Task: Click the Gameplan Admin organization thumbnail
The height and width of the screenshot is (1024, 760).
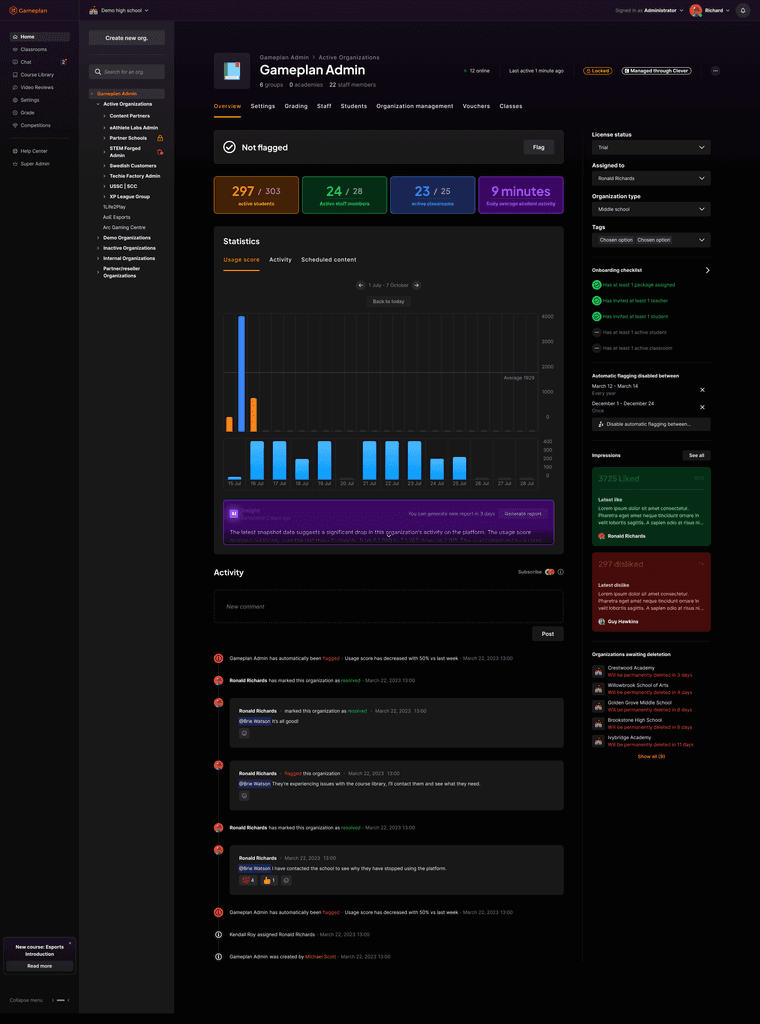Action: point(232,71)
